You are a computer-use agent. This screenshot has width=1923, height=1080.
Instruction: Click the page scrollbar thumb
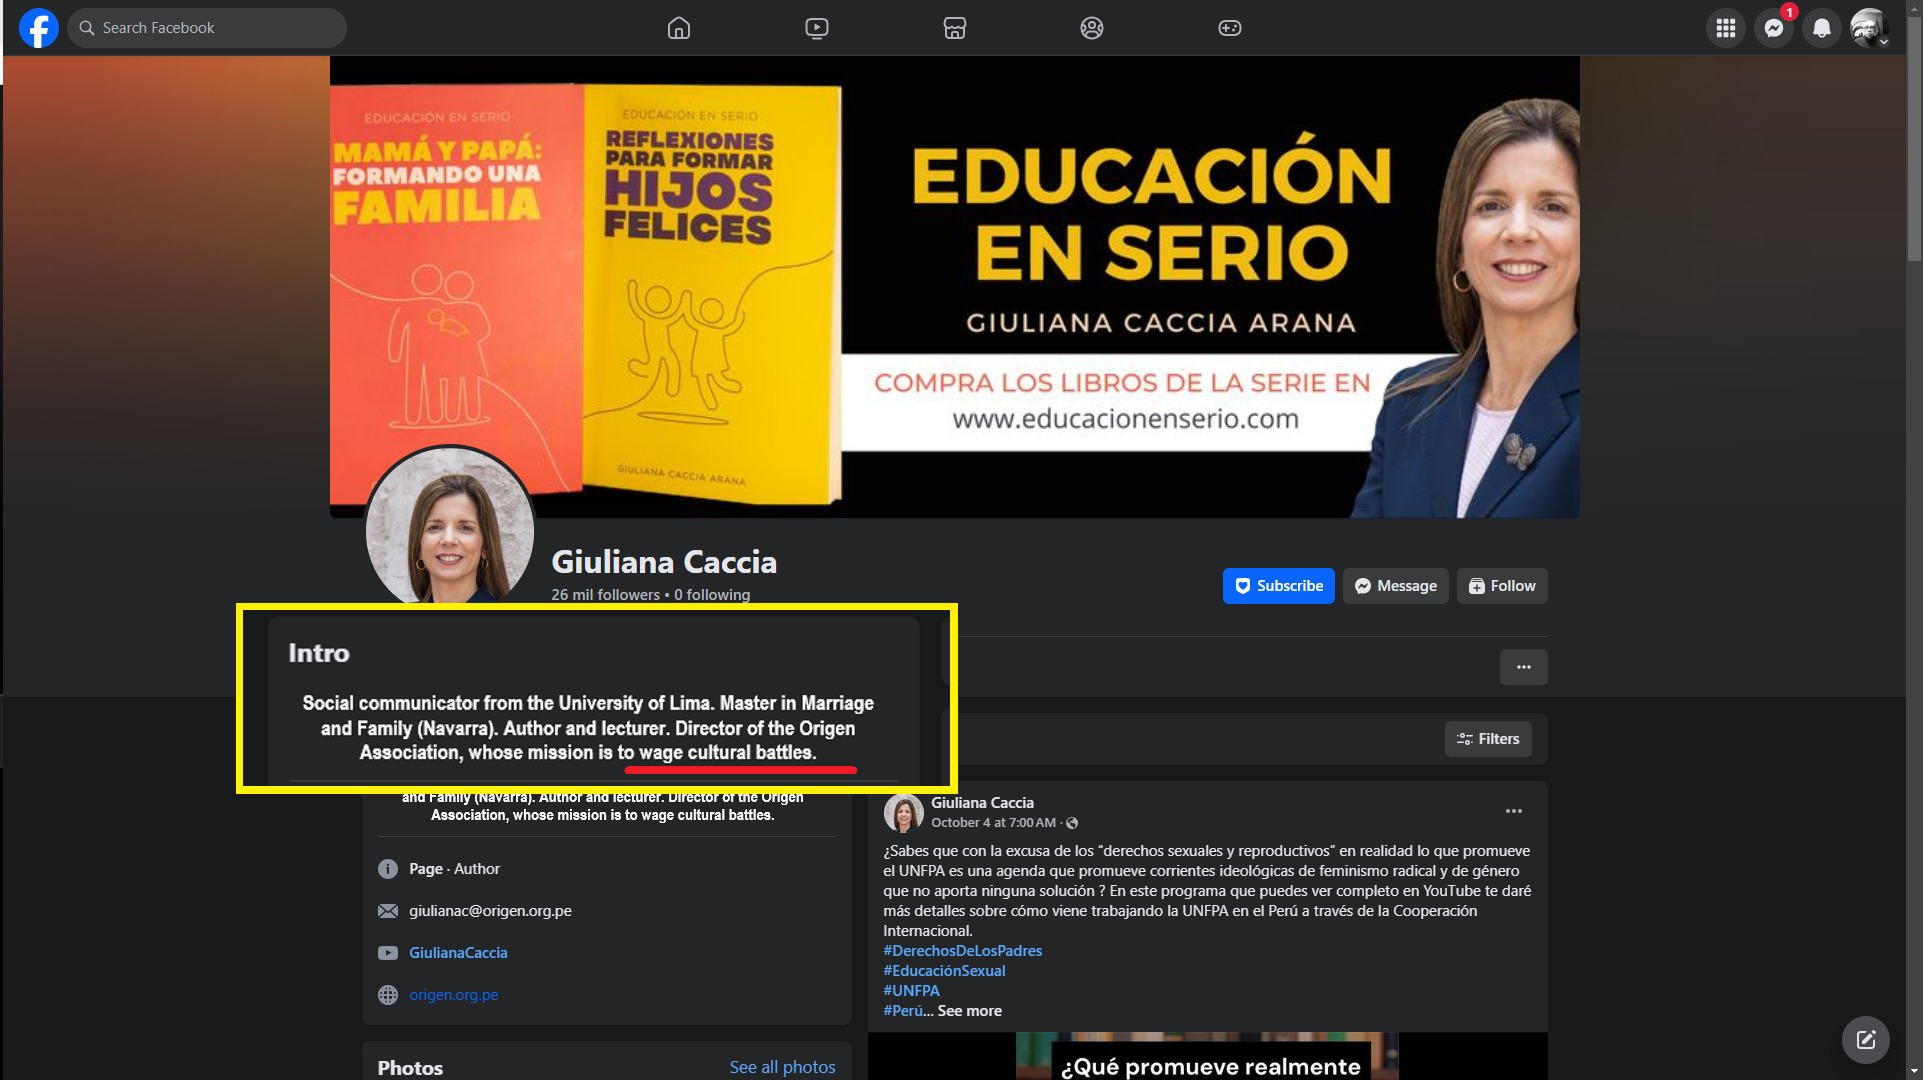pyautogui.click(x=1914, y=138)
